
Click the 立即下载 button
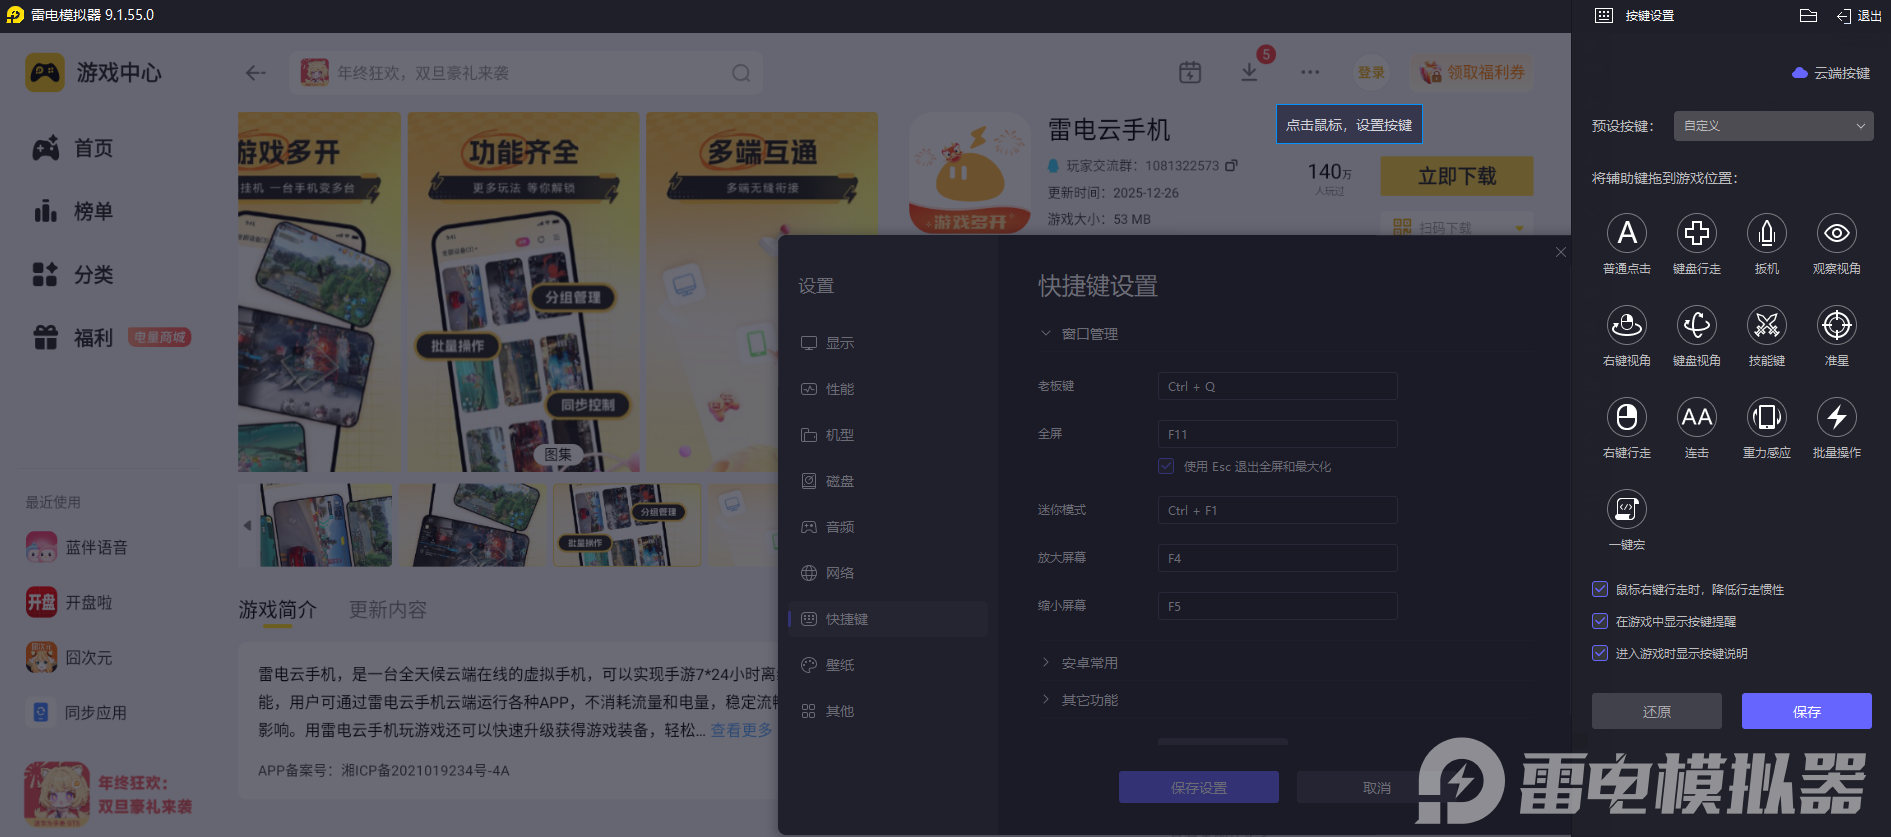[x=1457, y=176]
